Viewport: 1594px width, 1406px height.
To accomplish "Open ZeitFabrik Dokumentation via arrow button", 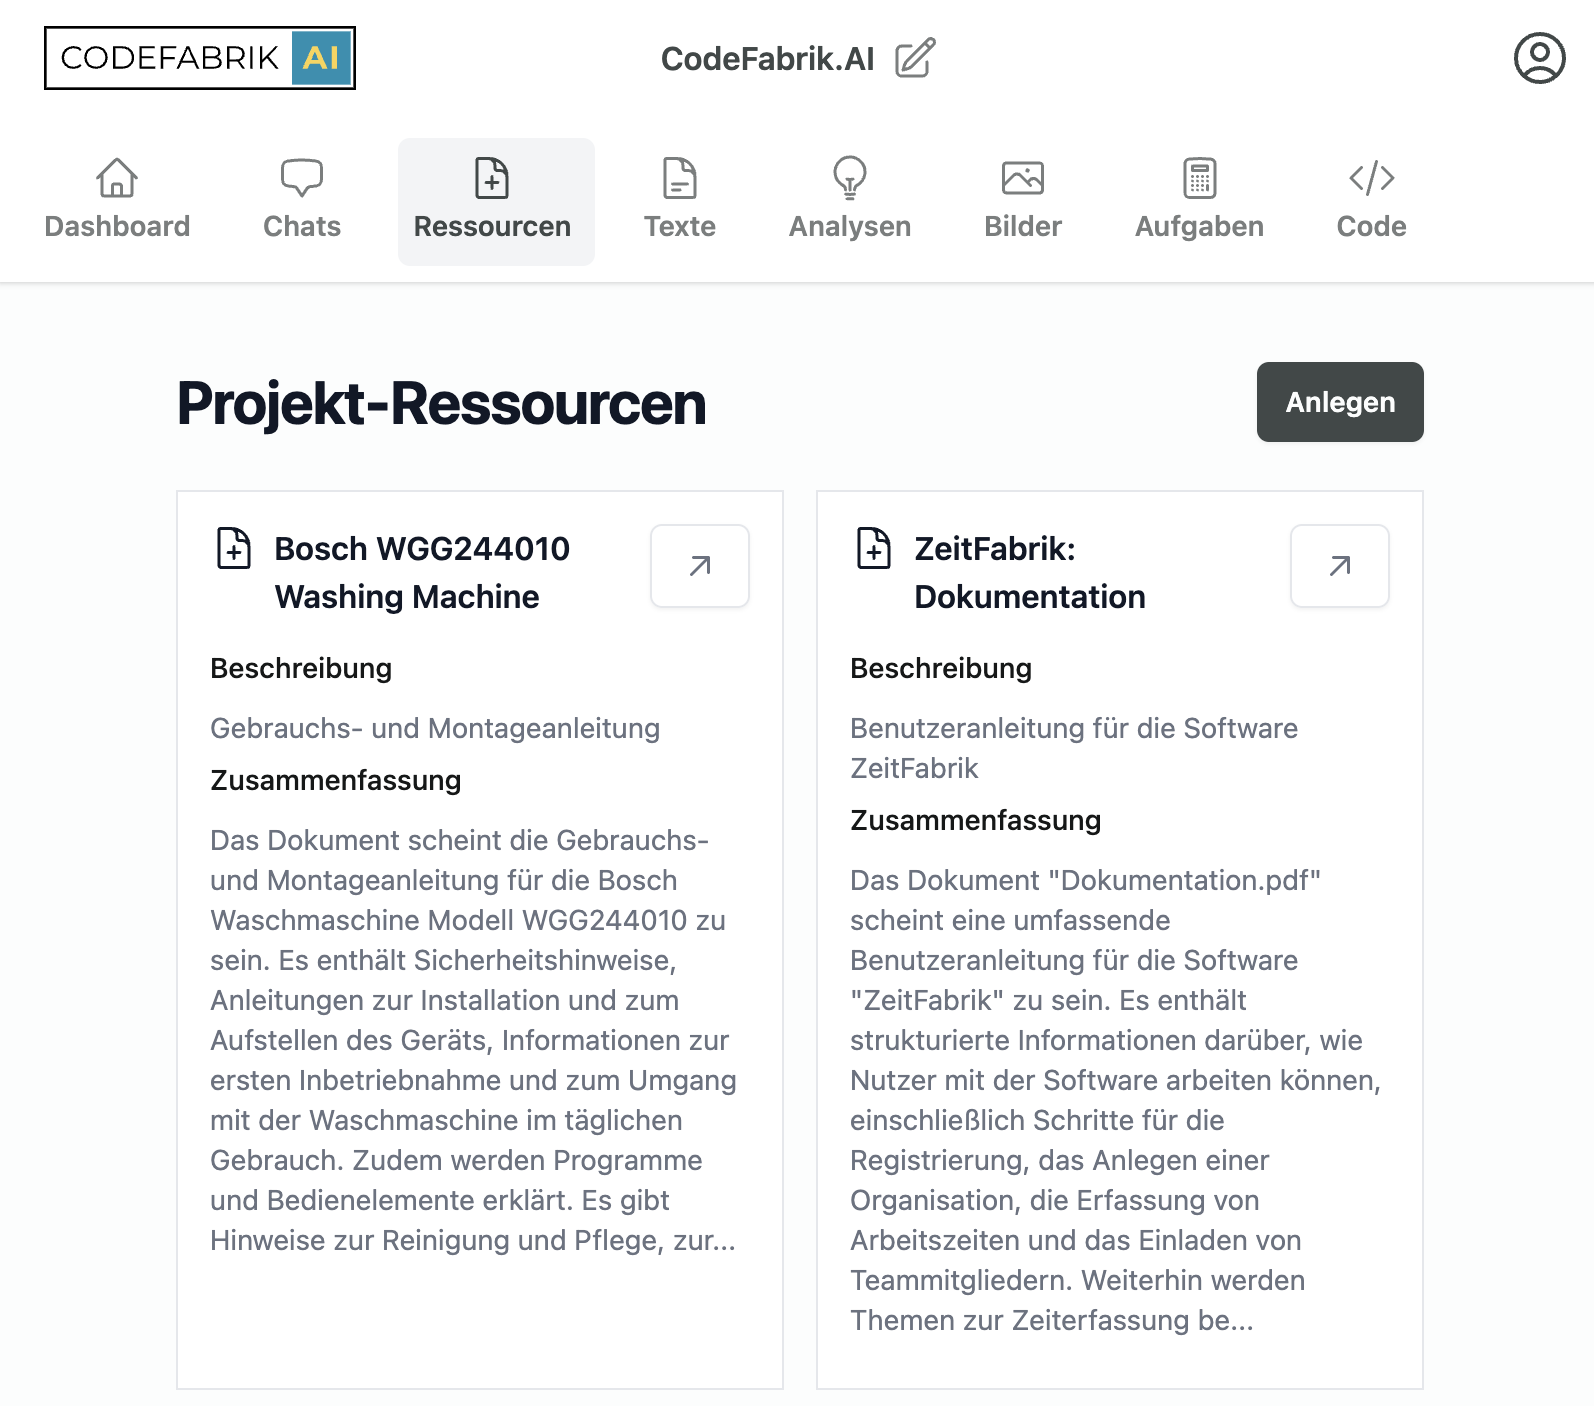I will [1340, 566].
